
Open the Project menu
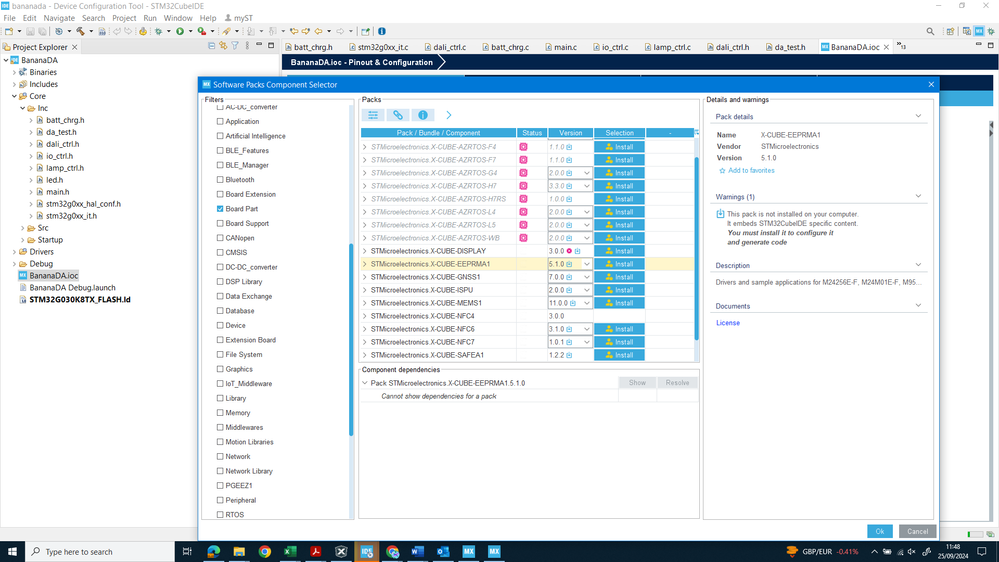point(124,18)
